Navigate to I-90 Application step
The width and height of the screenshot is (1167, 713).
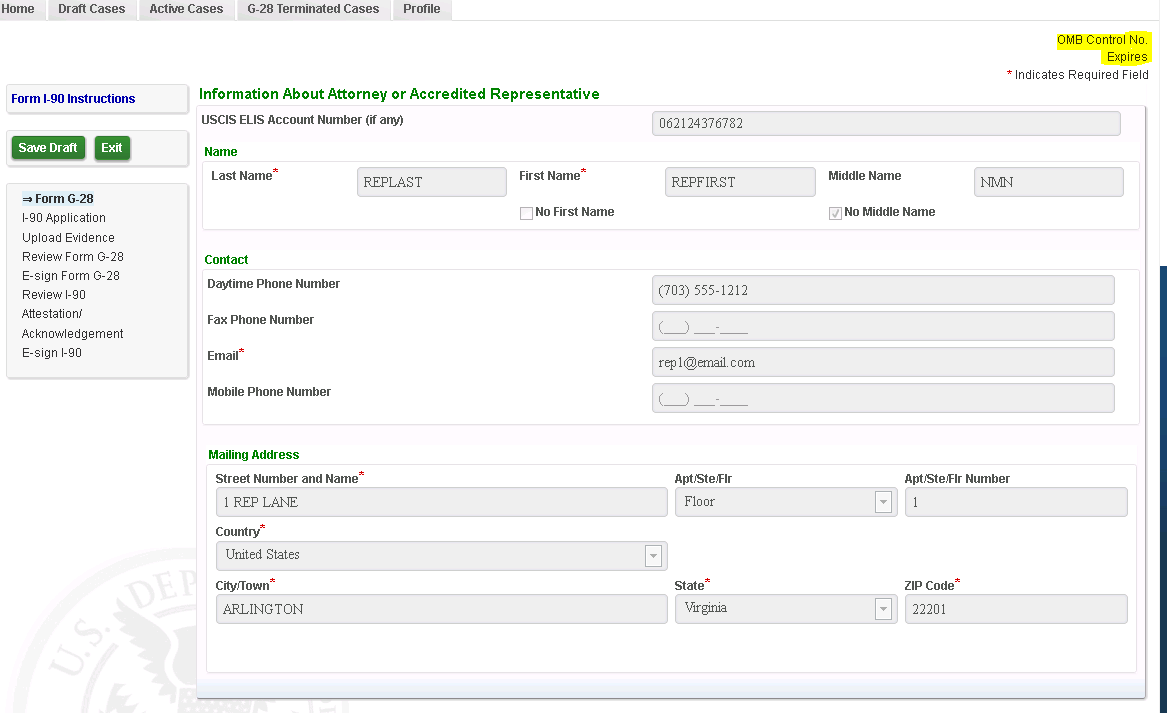(64, 218)
